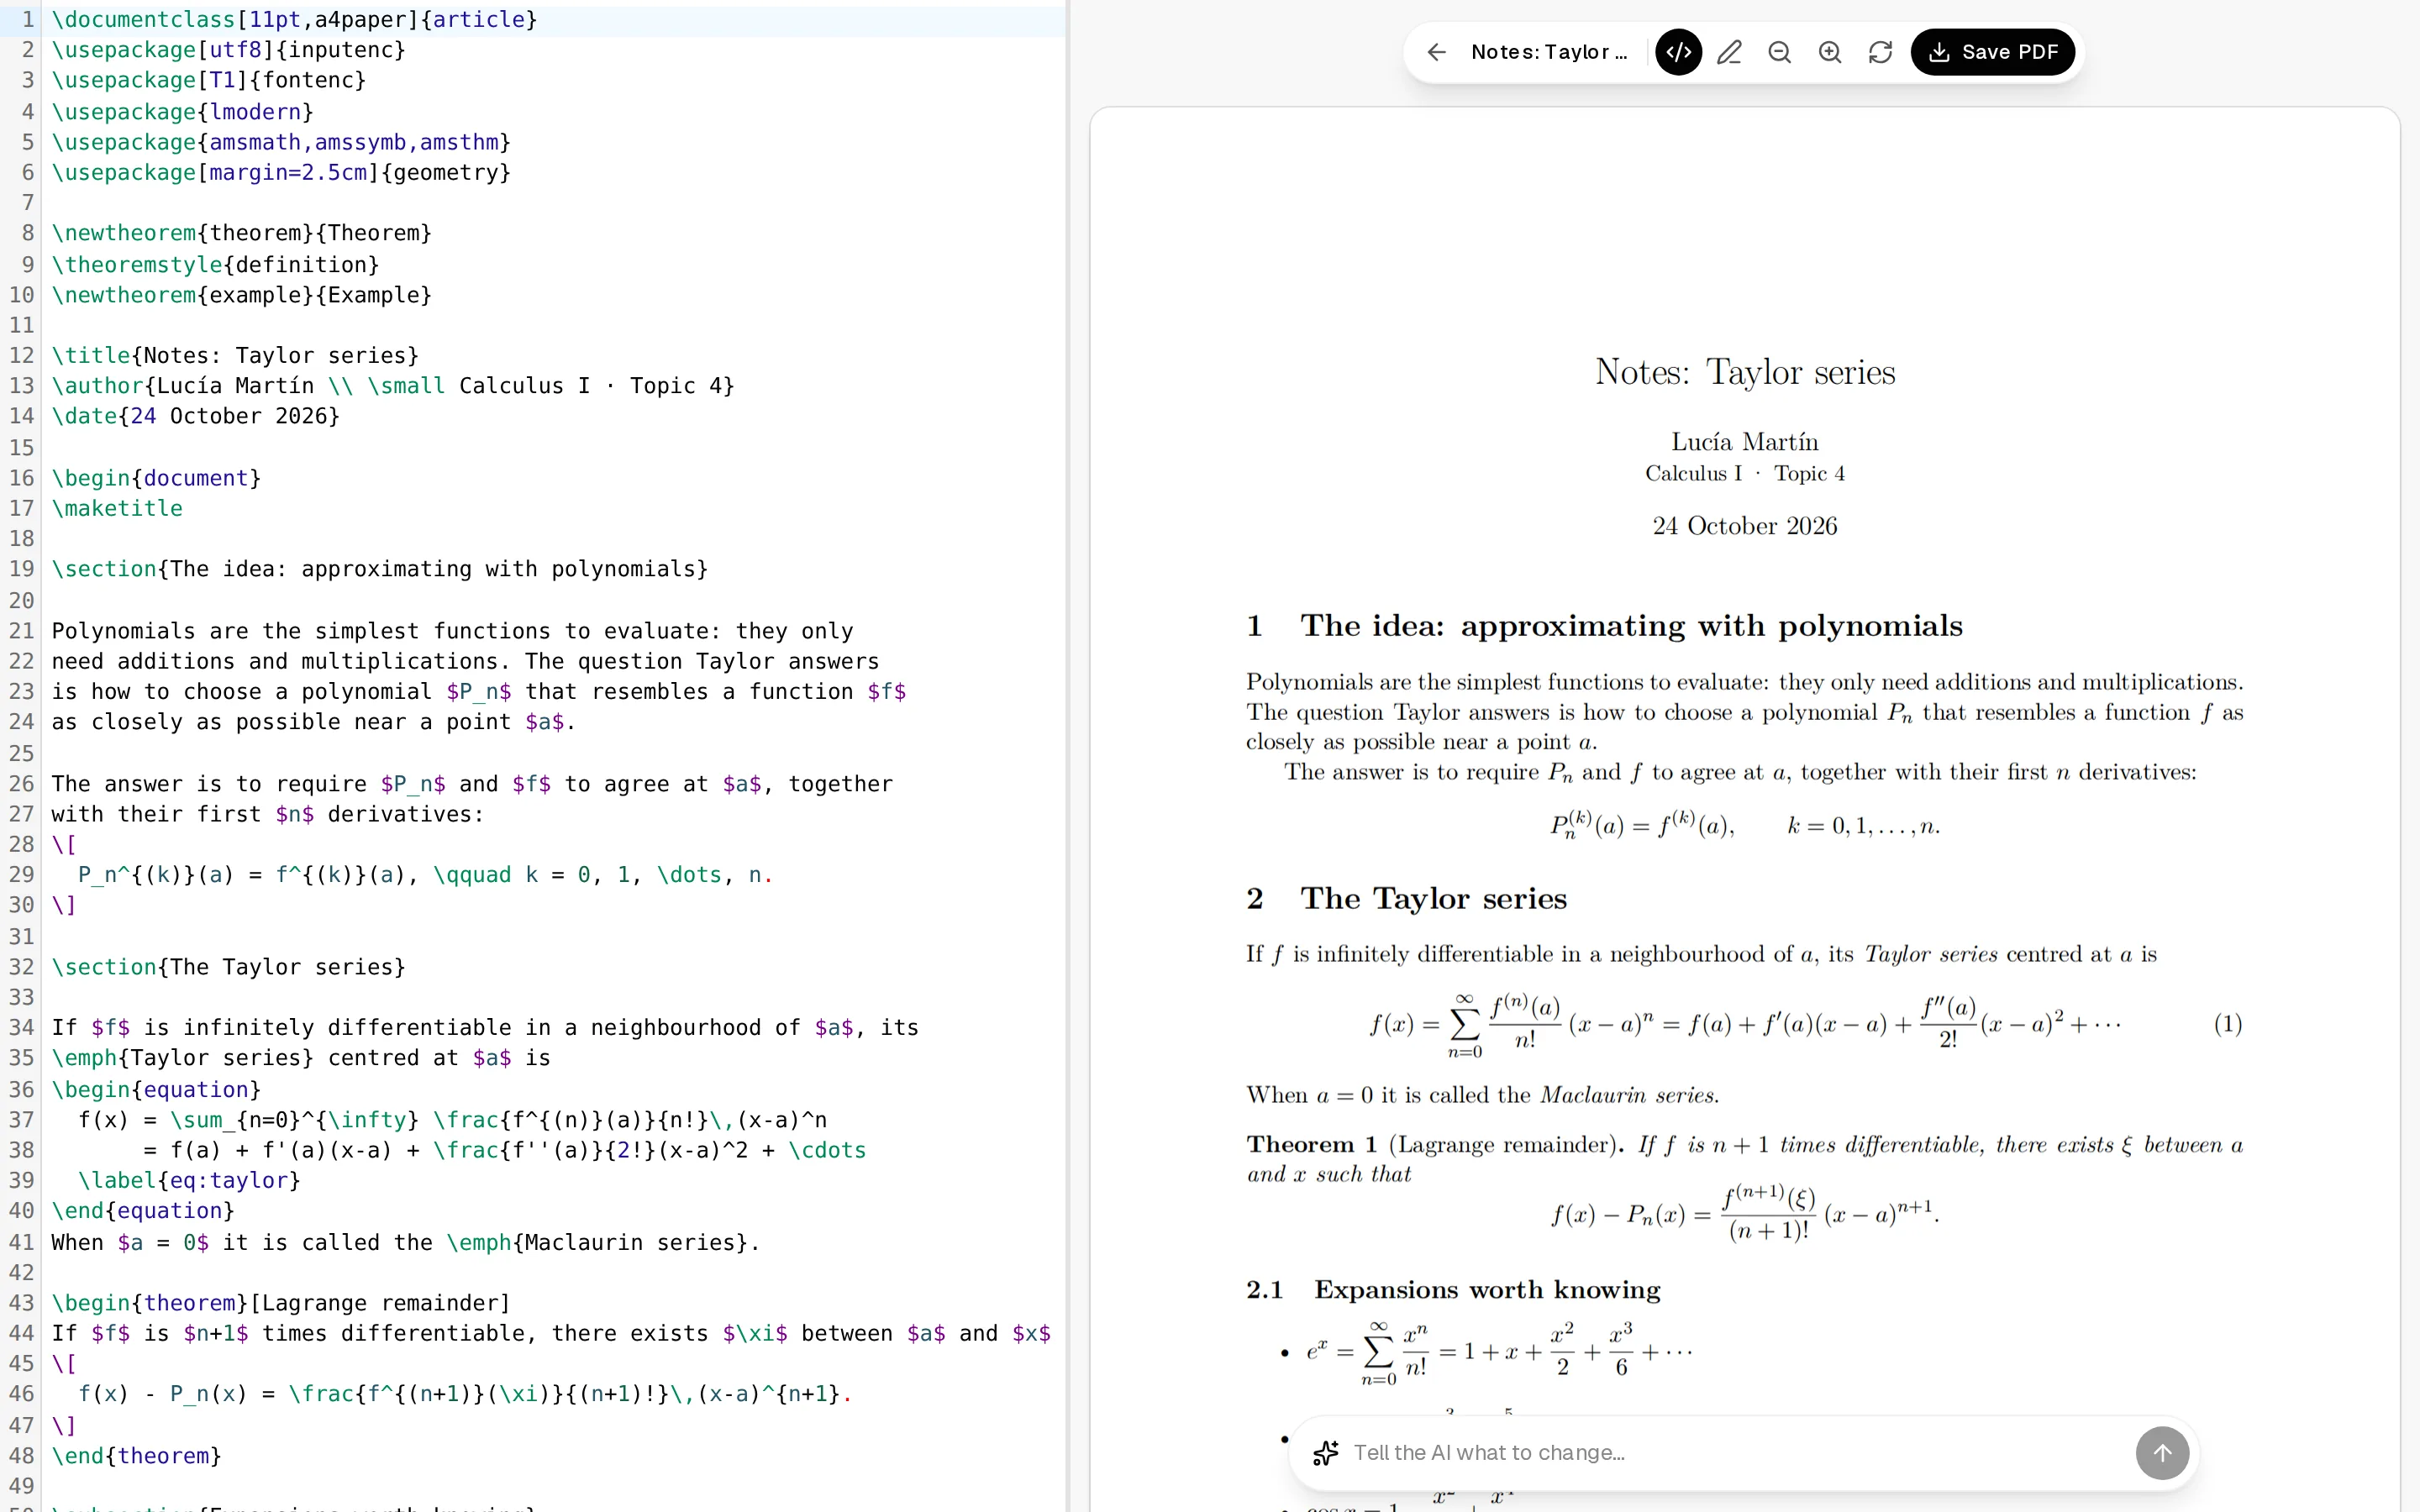Viewport: 2420px width, 1512px height.
Task: Click the preview title 'Notes: Taylor series'
Action: [x=1745, y=372]
